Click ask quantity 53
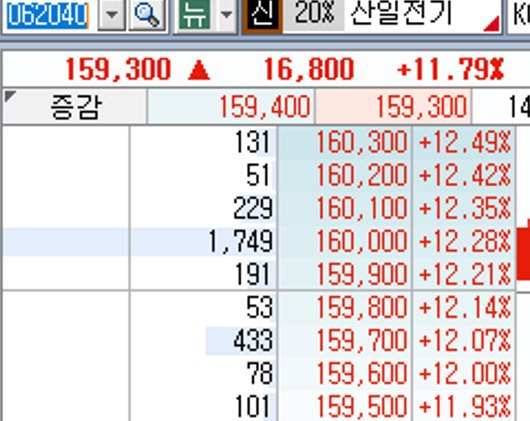The height and width of the screenshot is (421, 530). (x=259, y=307)
